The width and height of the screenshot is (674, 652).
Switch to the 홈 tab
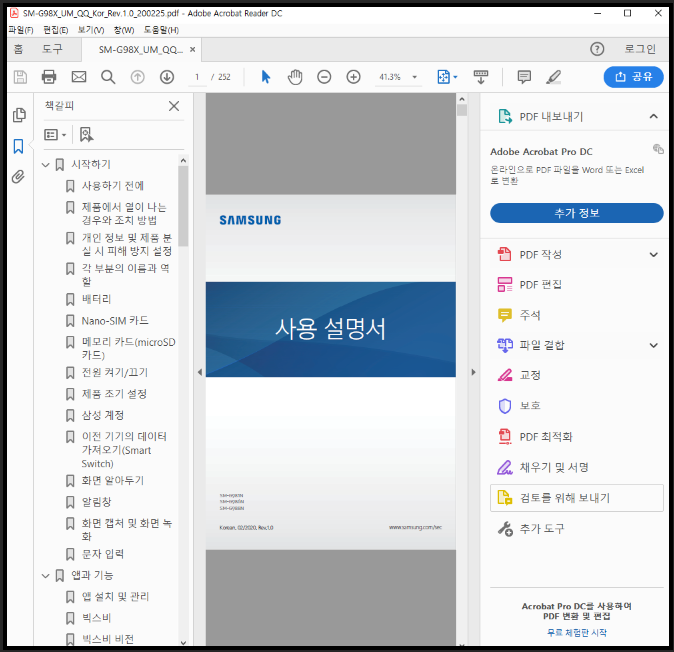coord(18,49)
